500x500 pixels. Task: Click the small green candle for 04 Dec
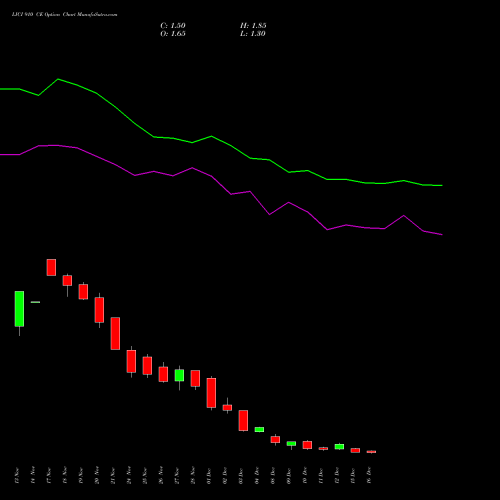tap(259, 429)
